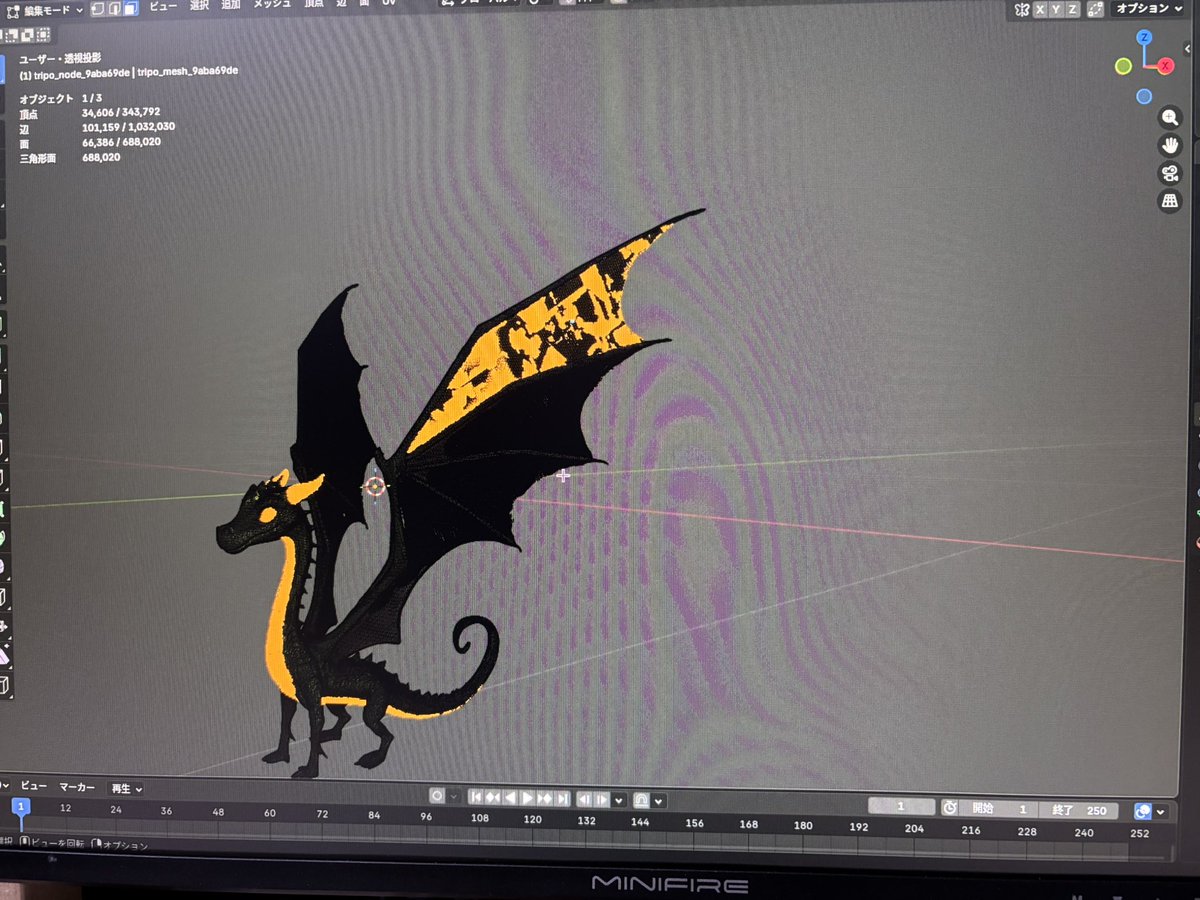Image resolution: width=1200 pixels, height=900 pixels.
Task: Open the 追加 menu
Action: [x=231, y=5]
